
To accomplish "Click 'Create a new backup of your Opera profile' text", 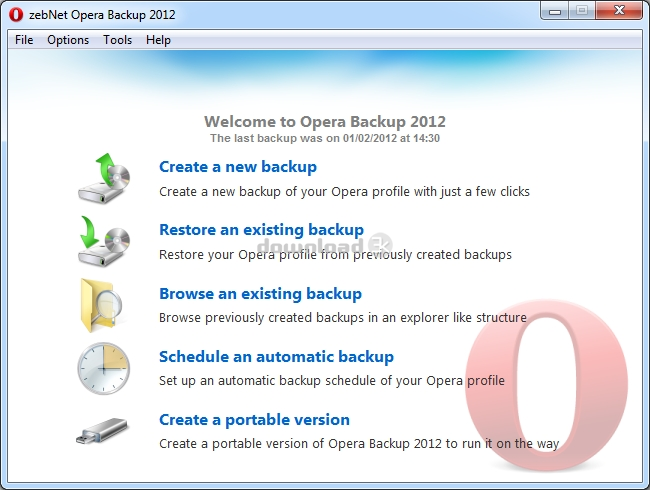I will (x=285, y=192).
